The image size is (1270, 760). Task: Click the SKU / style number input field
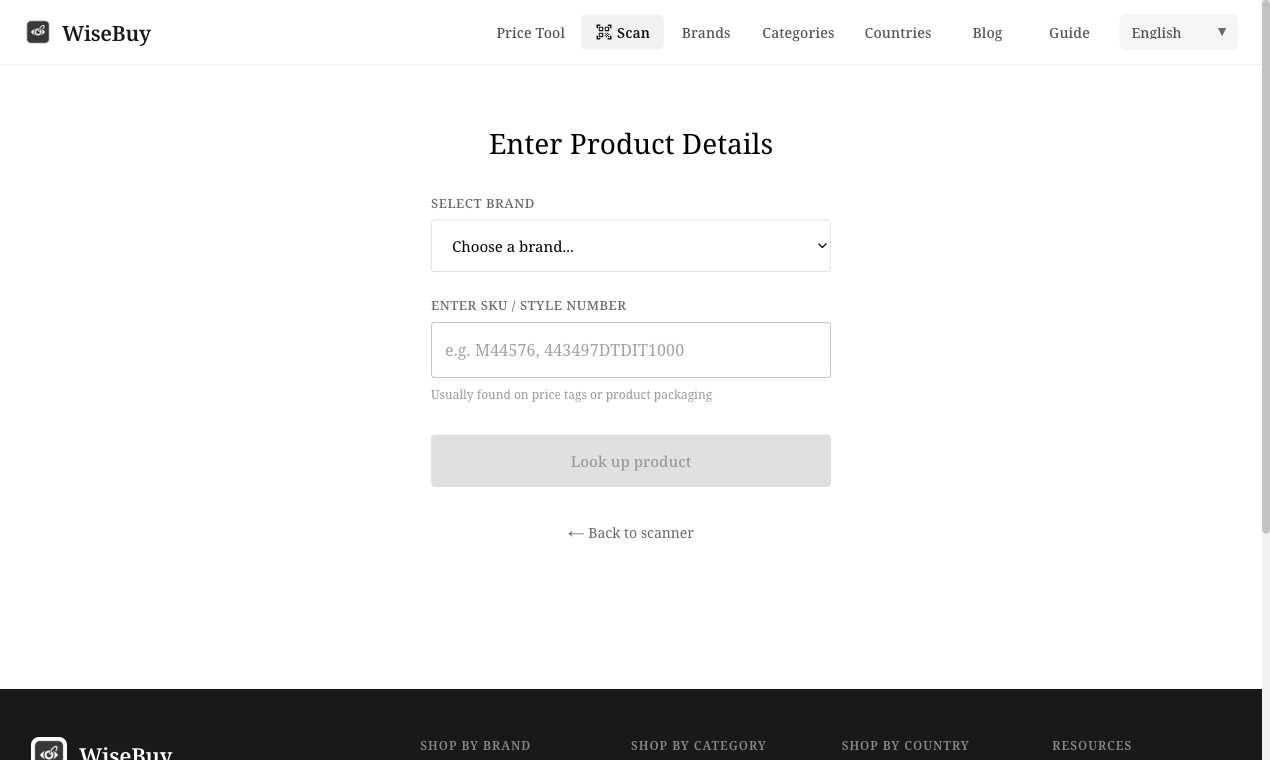(x=631, y=350)
